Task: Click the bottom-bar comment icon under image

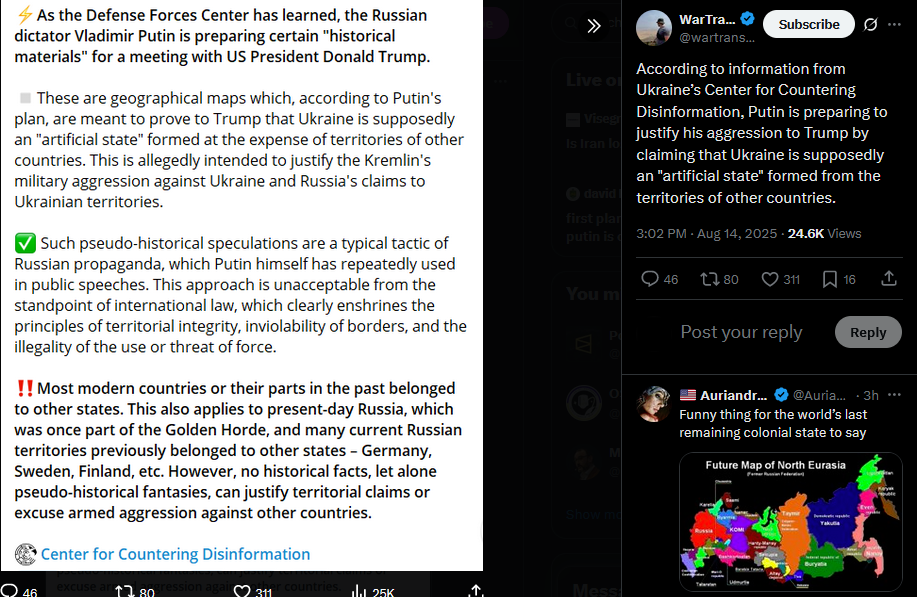Action: click(9, 590)
